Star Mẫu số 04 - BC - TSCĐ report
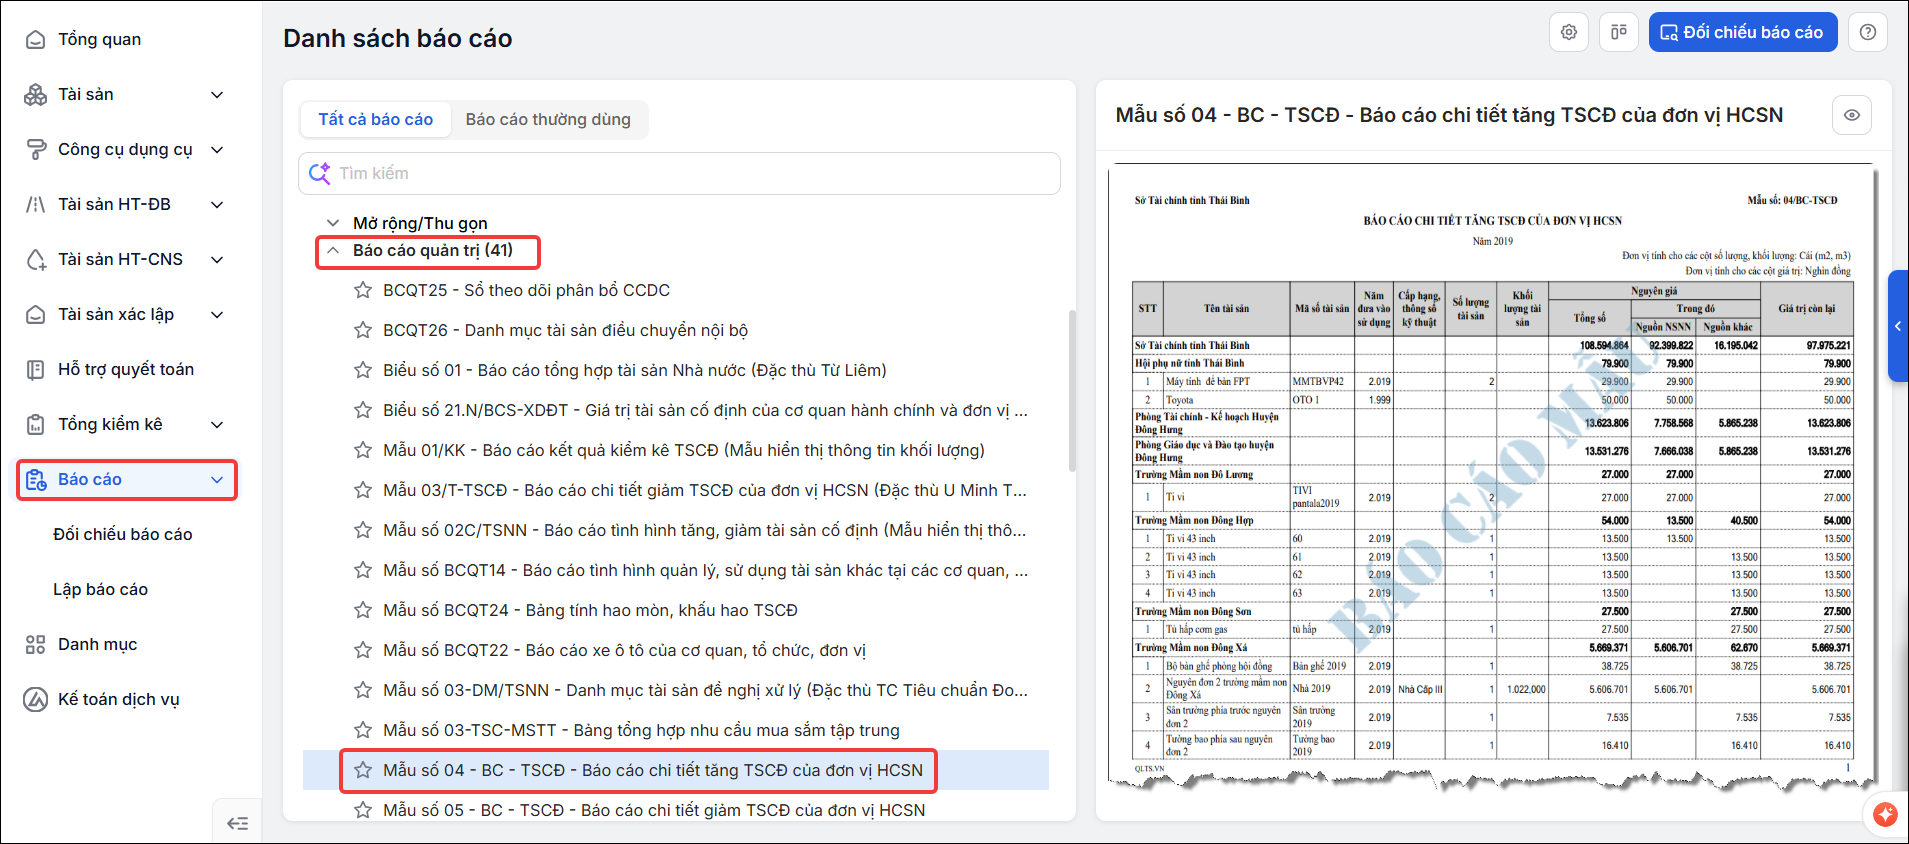Image resolution: width=1909 pixels, height=844 pixels. point(363,770)
